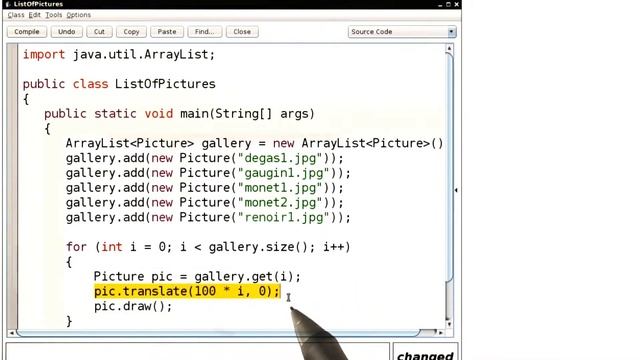Open the Source Code view dropdown
640x360 pixels.
point(402,32)
